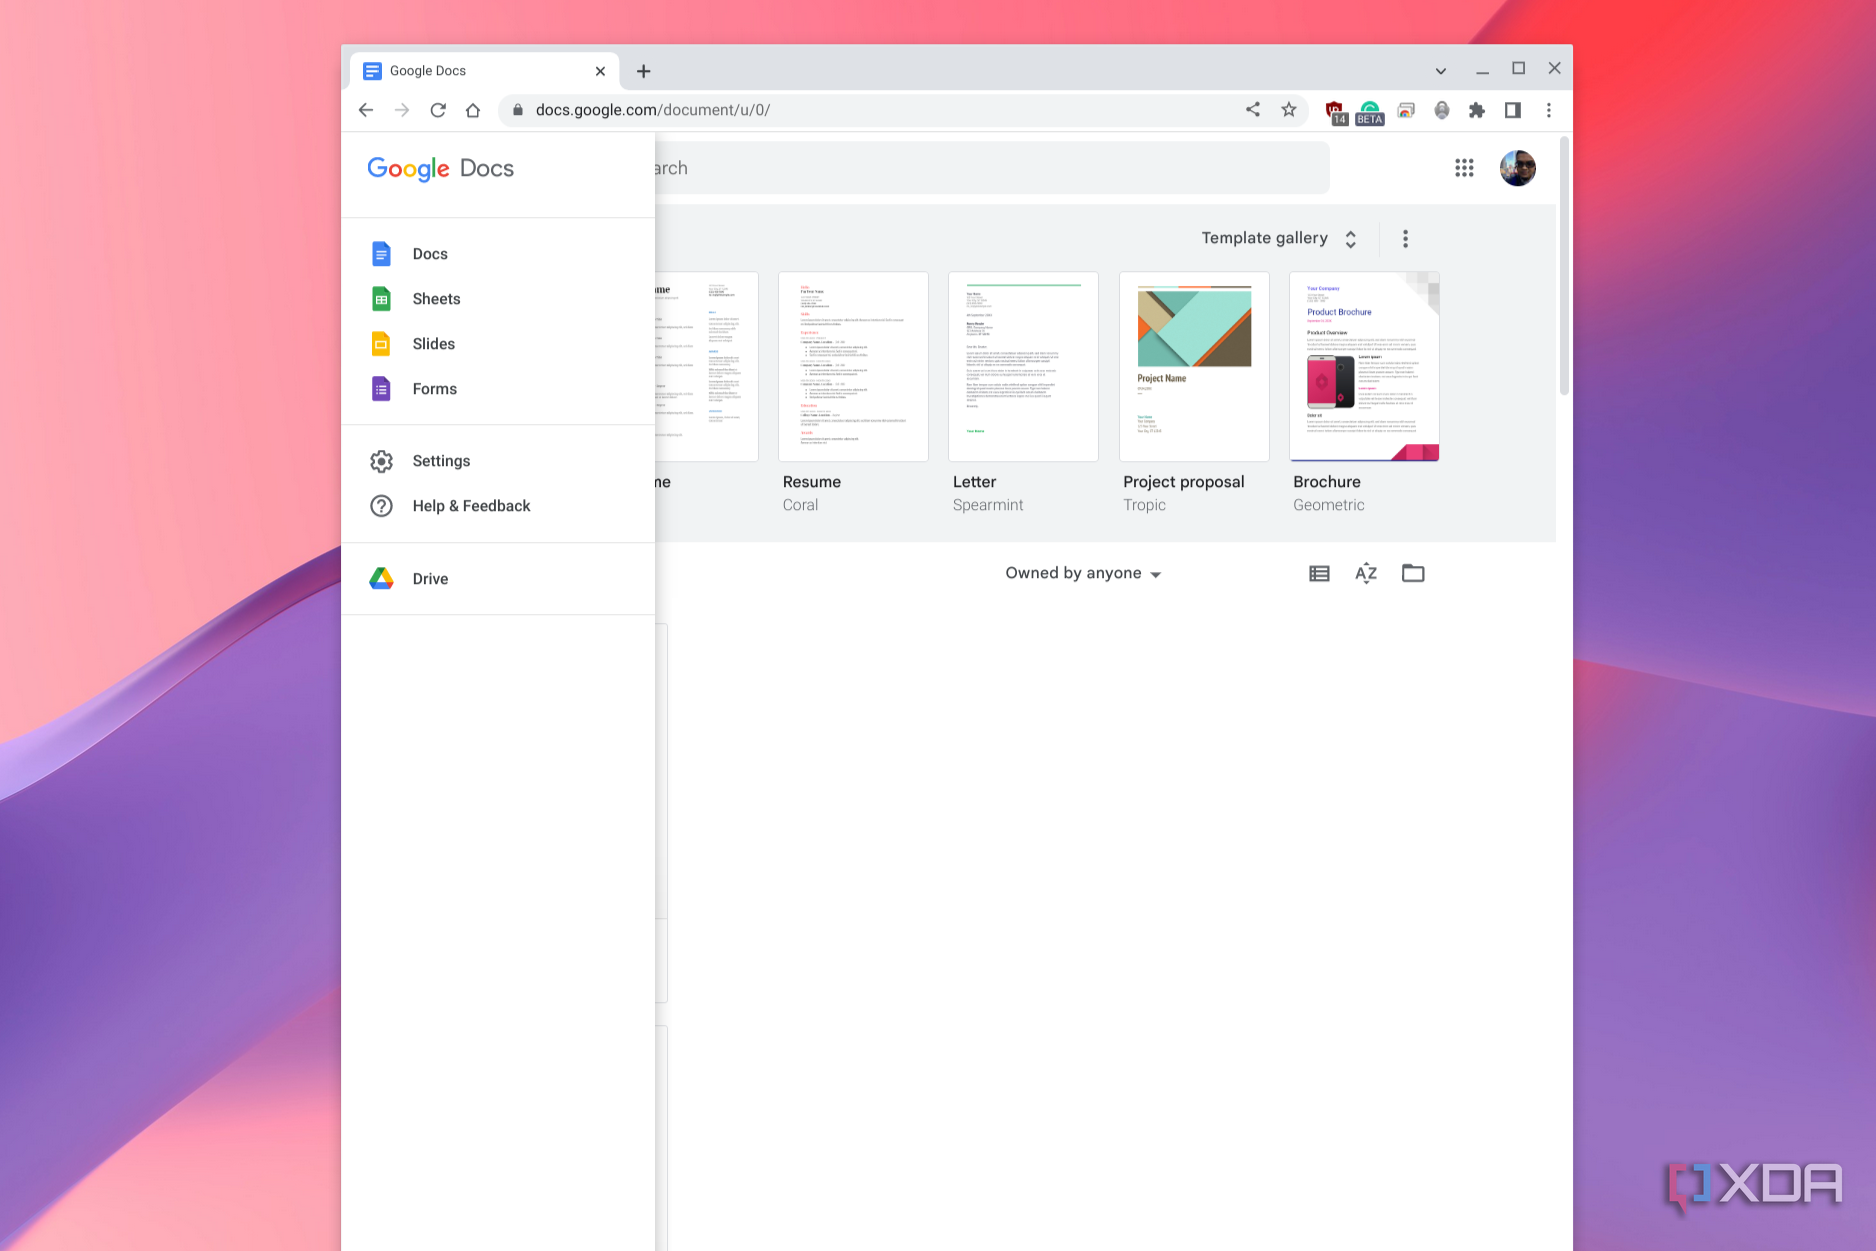Open the browser extensions puzzle icon
Image resolution: width=1876 pixels, height=1251 pixels.
coord(1477,110)
